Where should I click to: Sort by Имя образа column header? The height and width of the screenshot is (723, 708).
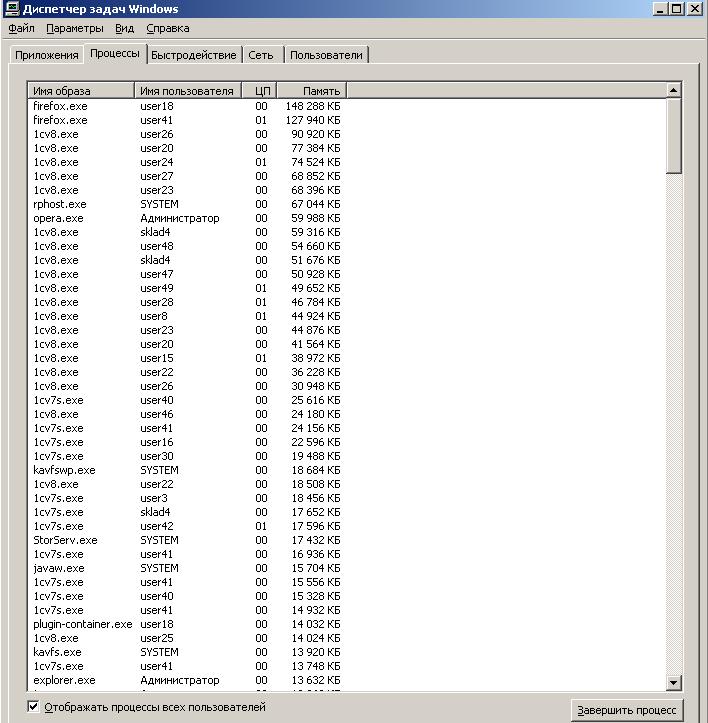[81, 91]
